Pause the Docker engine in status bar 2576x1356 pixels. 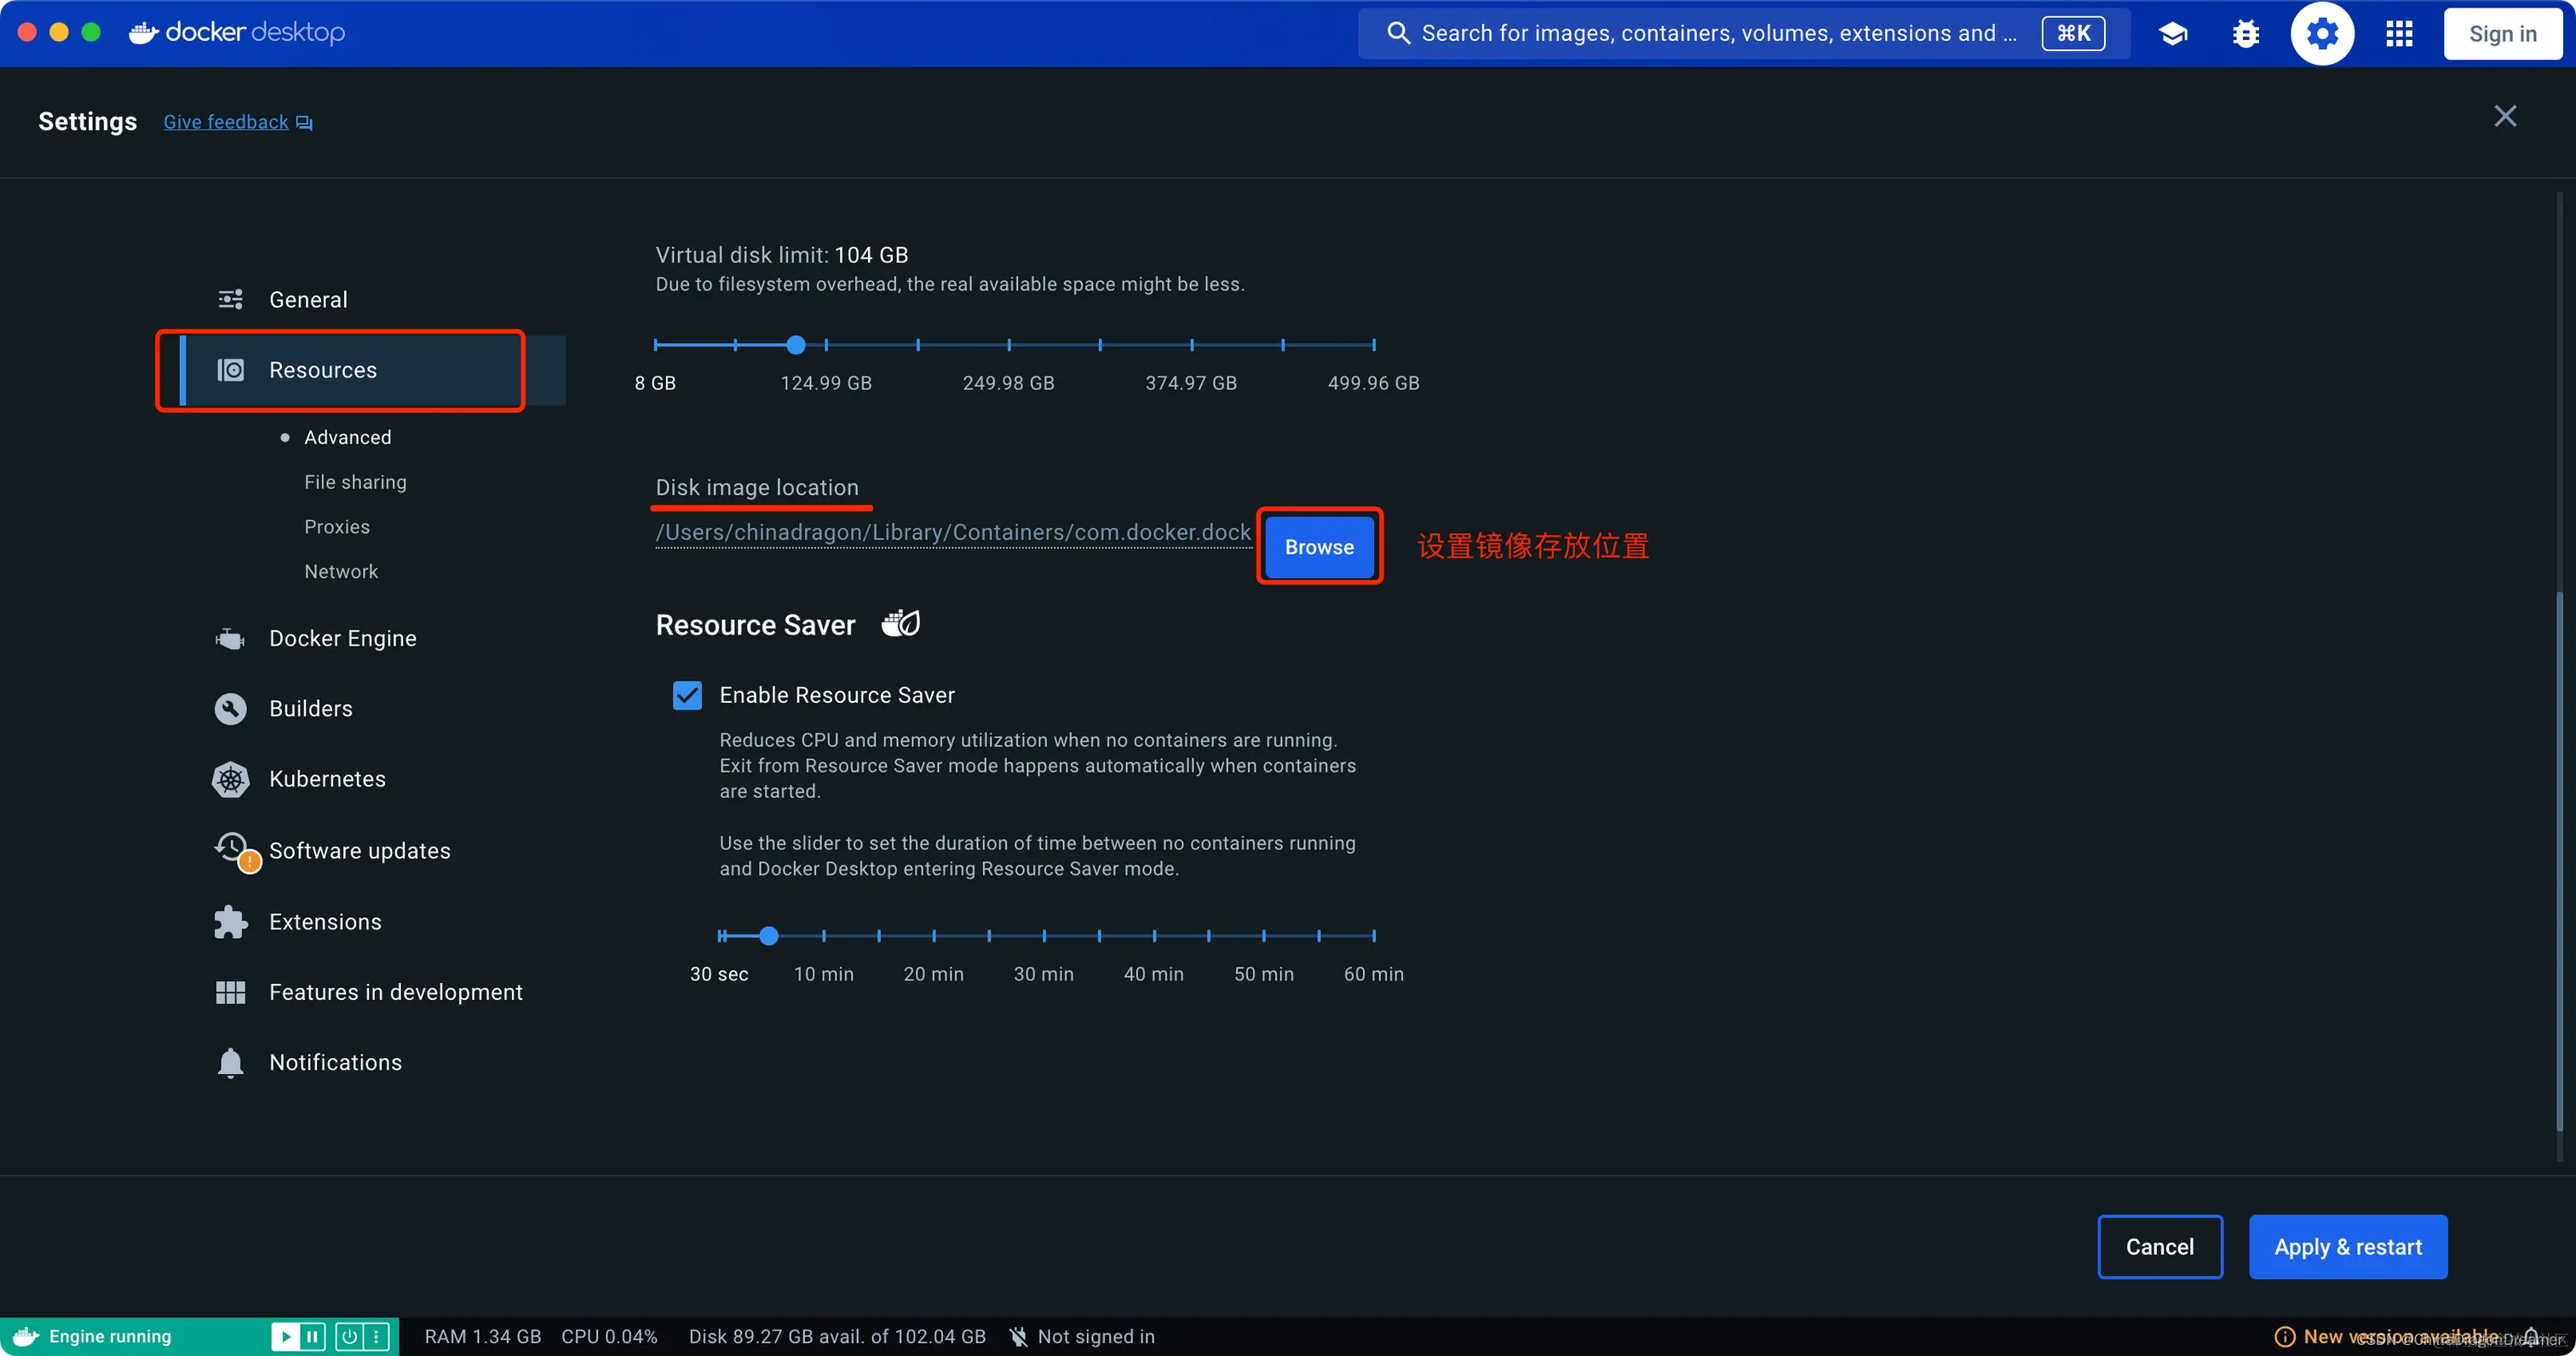(313, 1336)
